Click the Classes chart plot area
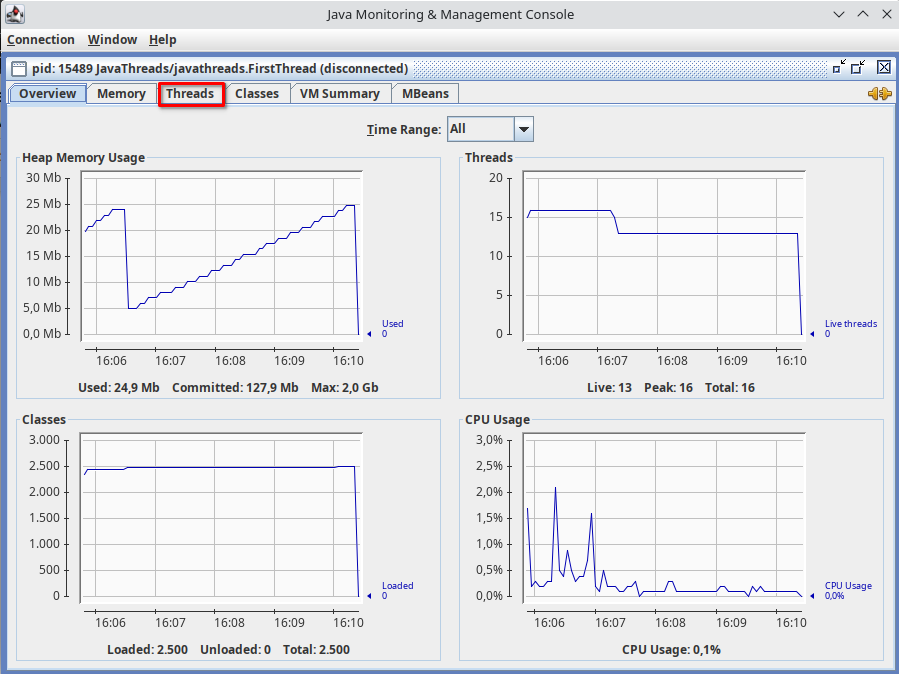Screen dimensions: 899x674 click(x=222, y=518)
